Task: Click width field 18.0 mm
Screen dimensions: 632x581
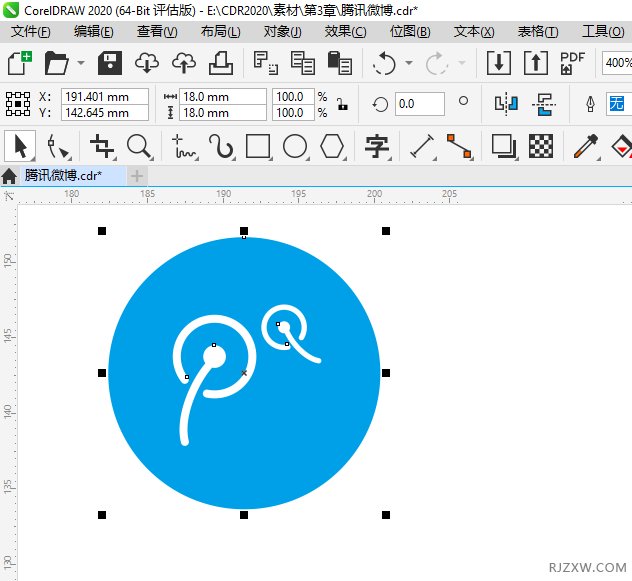Action: pos(222,97)
